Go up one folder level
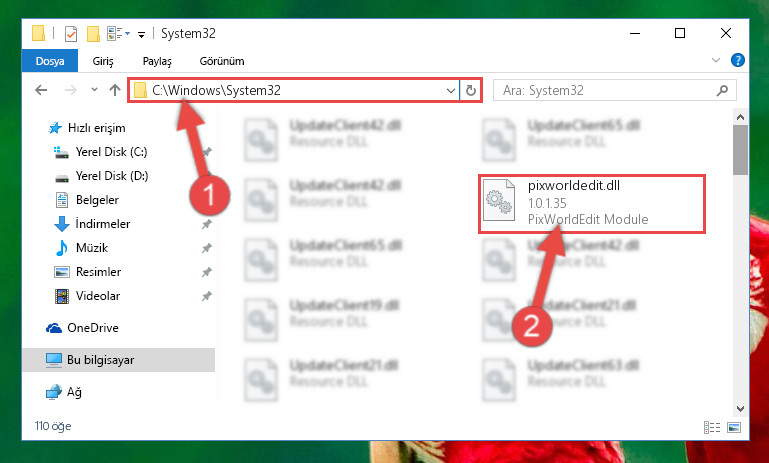 [x=115, y=90]
